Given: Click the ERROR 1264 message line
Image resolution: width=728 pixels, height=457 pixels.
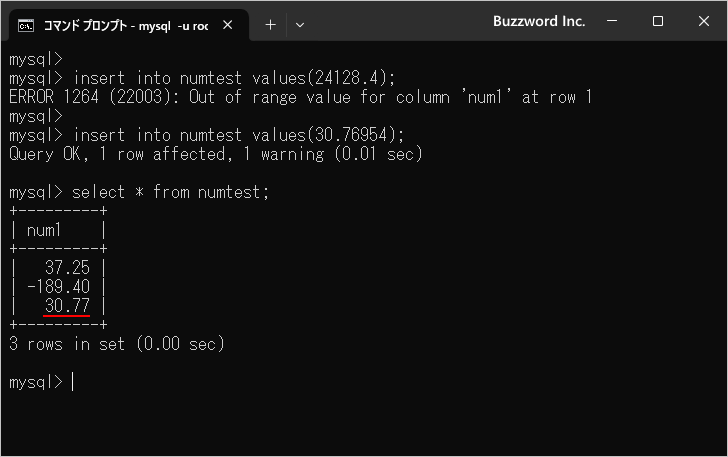Looking at the screenshot, I should tap(300, 97).
